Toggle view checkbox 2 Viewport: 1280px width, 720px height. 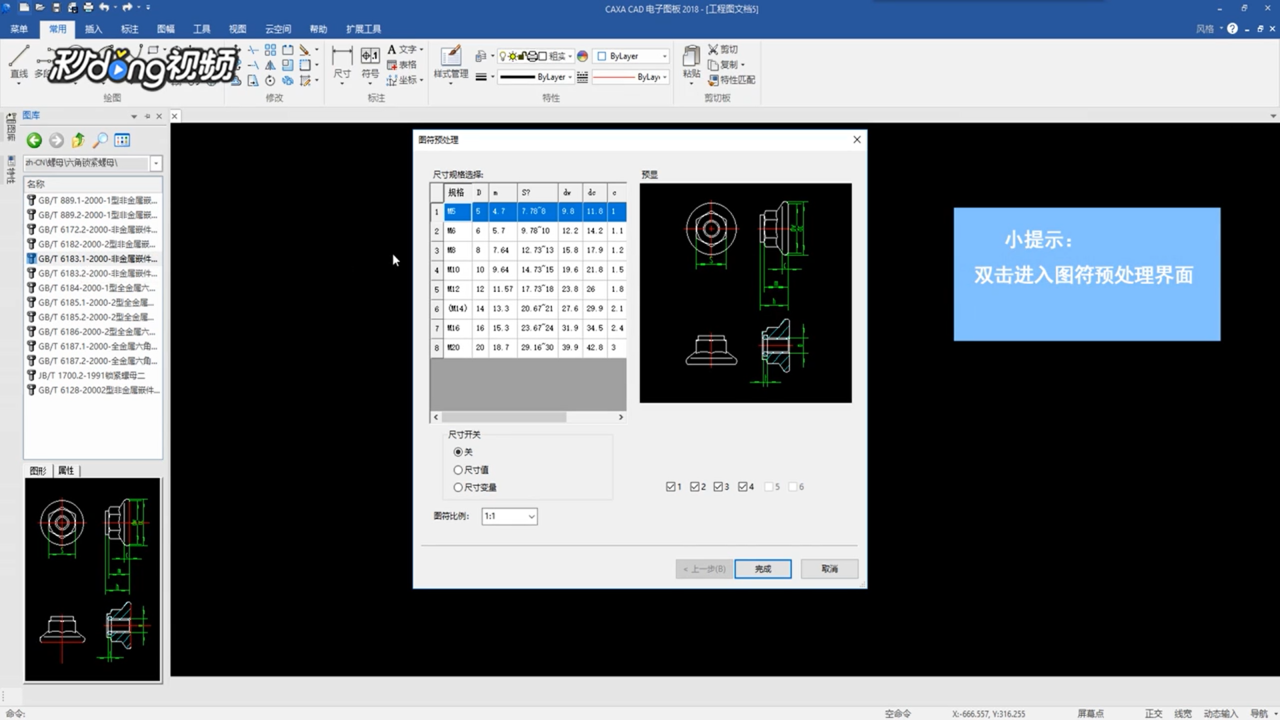point(695,487)
